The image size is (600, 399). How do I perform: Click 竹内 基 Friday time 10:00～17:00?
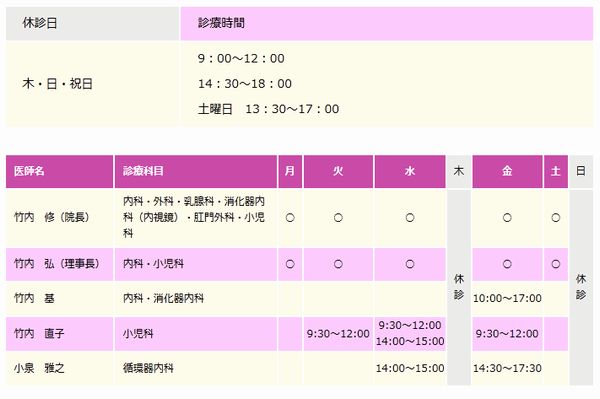pyautogui.click(x=507, y=298)
